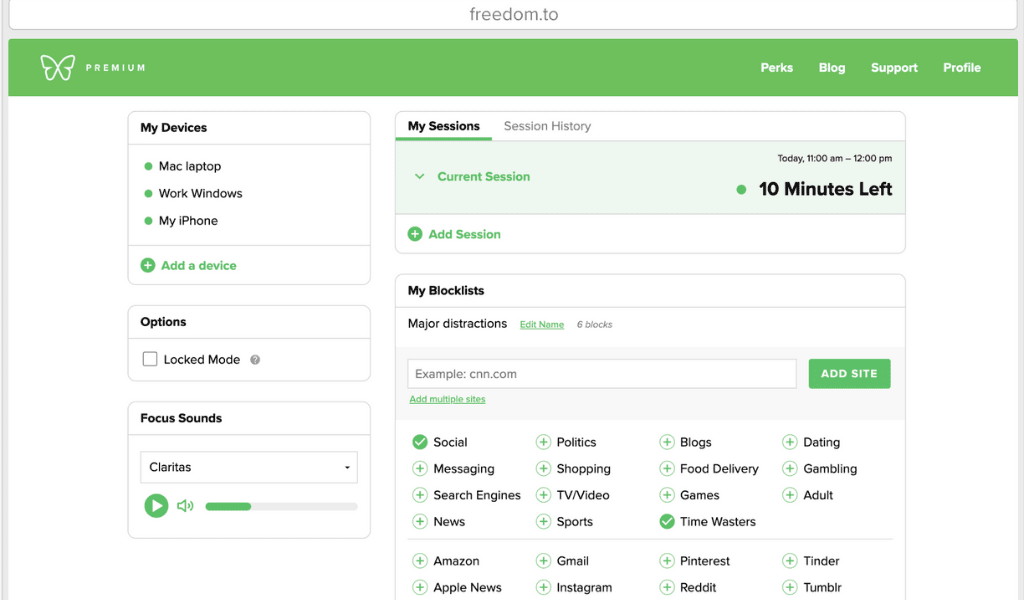Add Sports category to blocklist
Image resolution: width=1024 pixels, height=600 pixels.
pos(543,521)
